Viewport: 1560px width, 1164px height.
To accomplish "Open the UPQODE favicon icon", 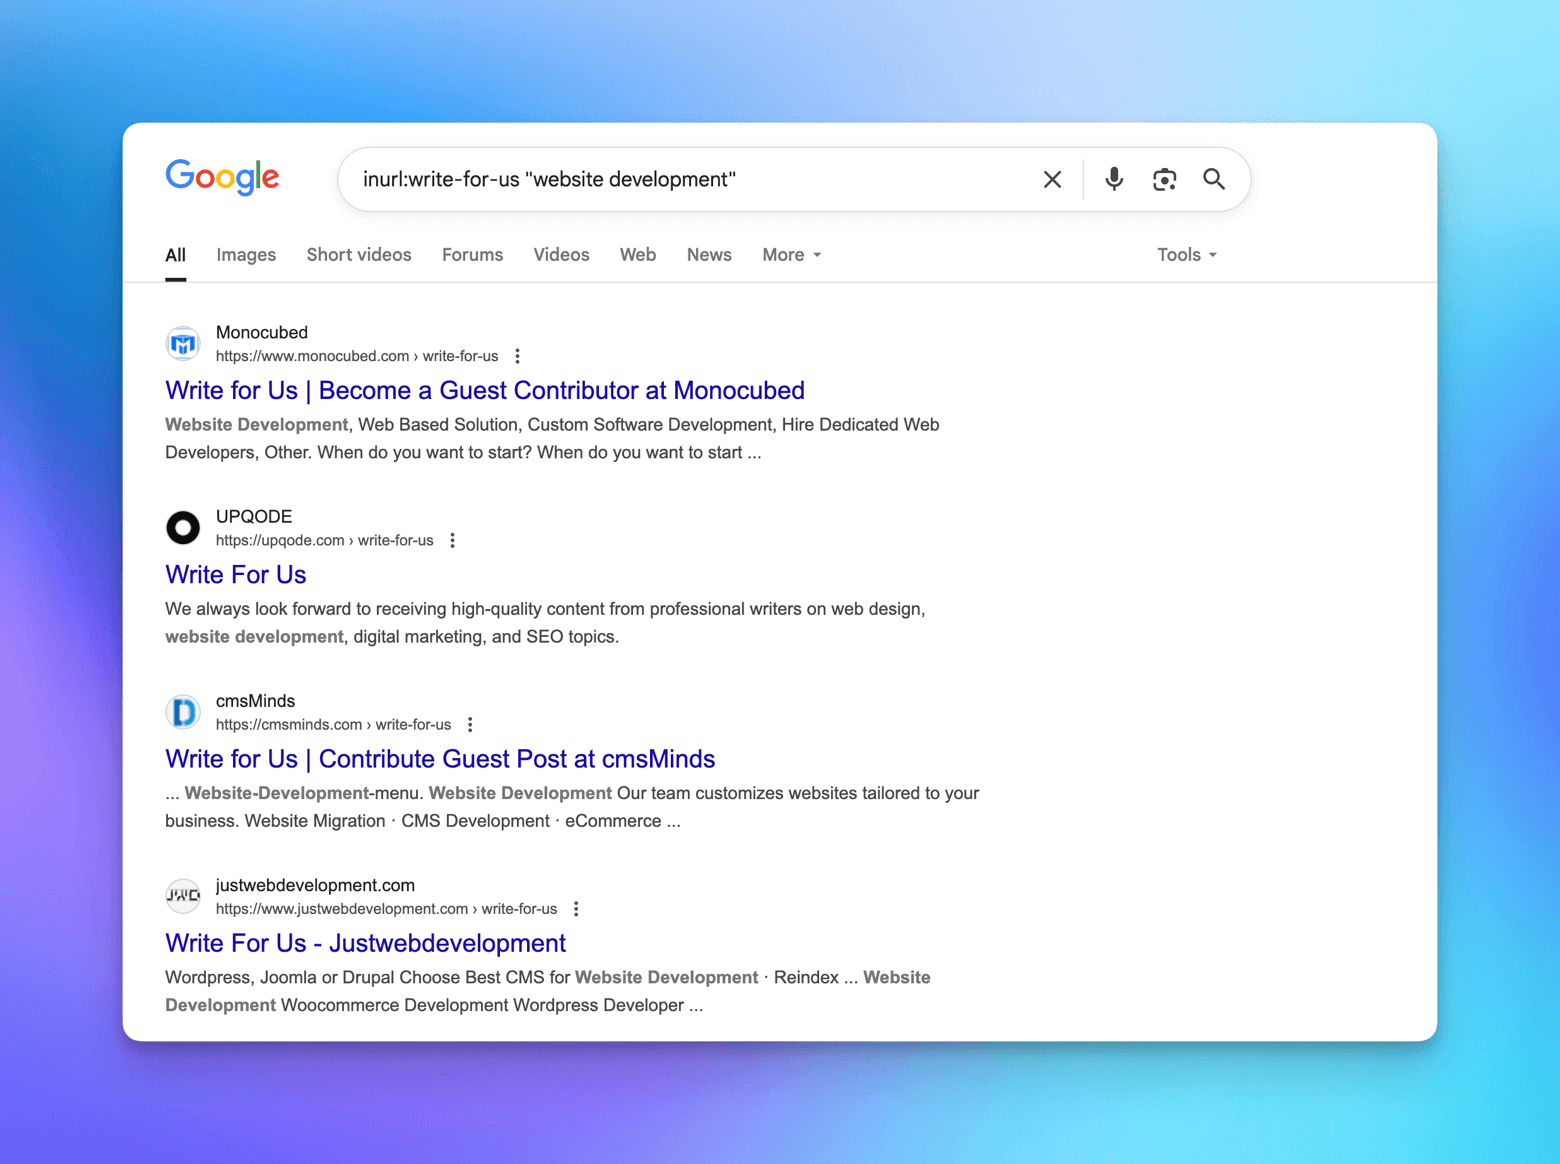I will [x=183, y=528].
